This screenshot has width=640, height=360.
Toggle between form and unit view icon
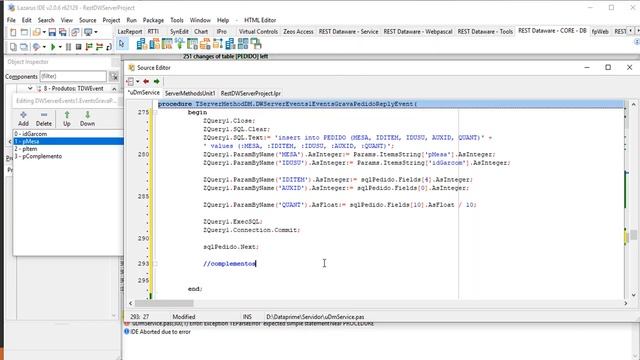pyautogui.click(x=75, y=32)
